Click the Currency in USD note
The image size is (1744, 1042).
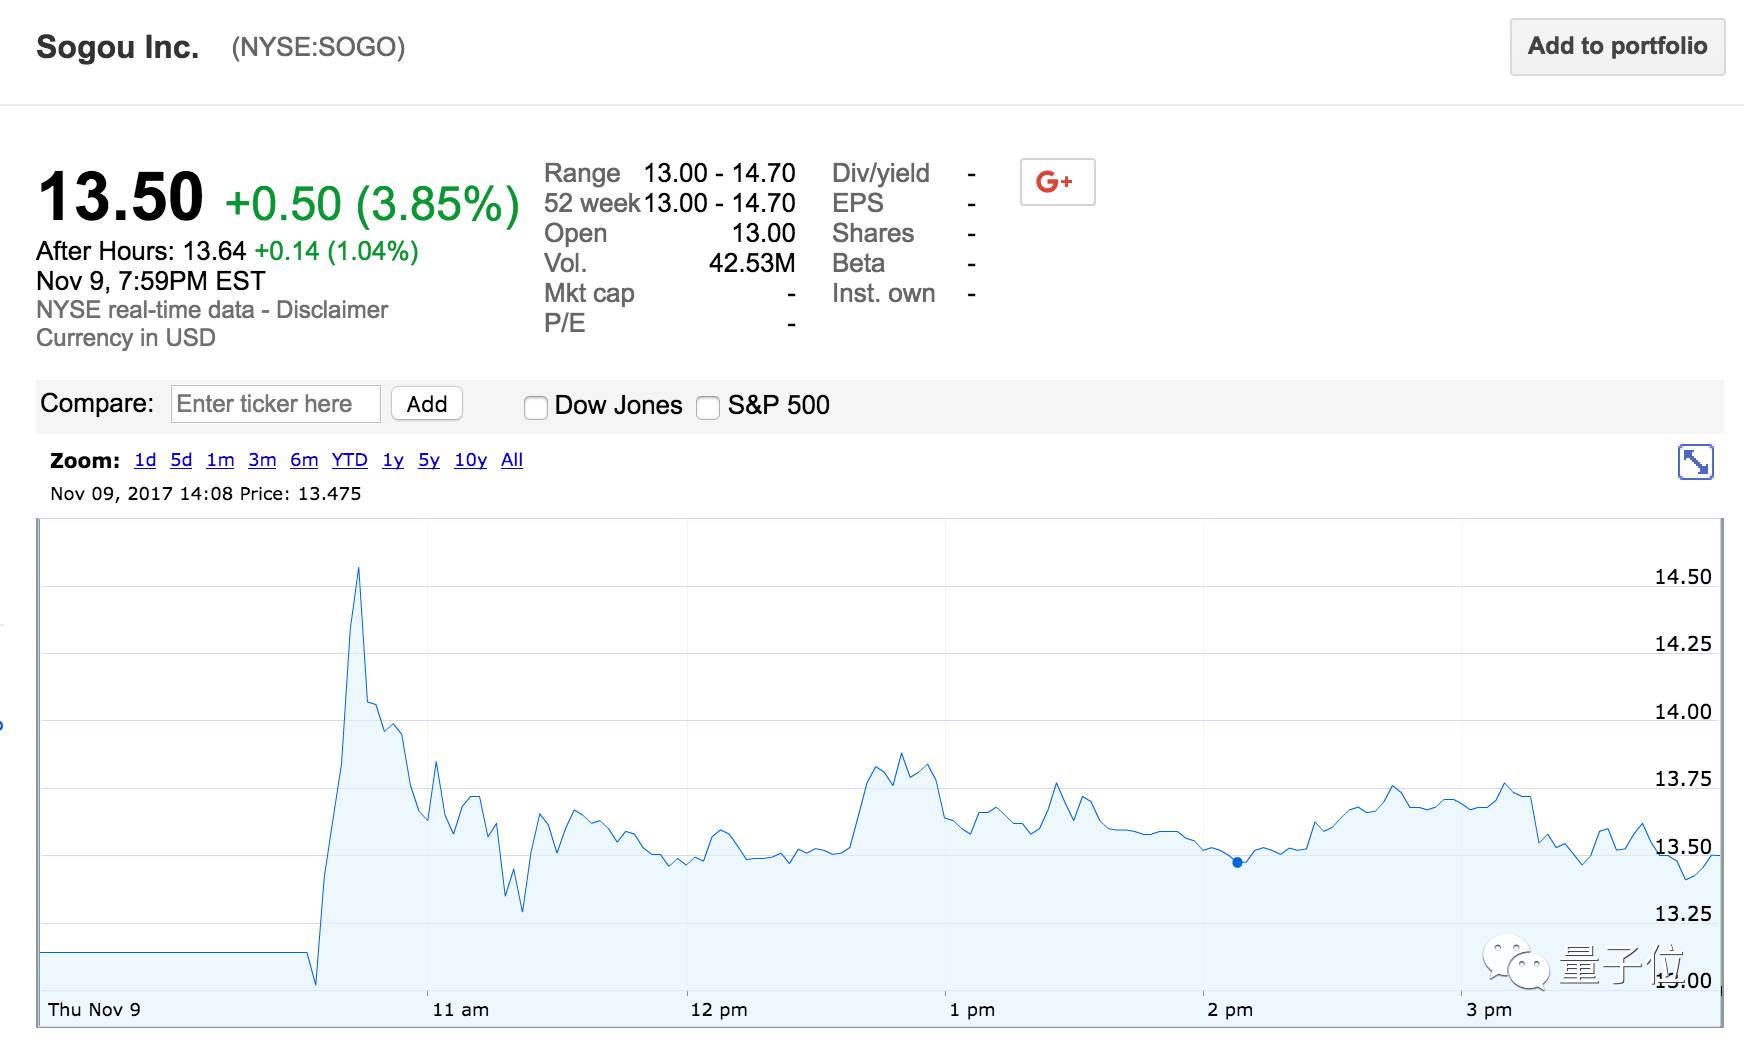(x=126, y=338)
